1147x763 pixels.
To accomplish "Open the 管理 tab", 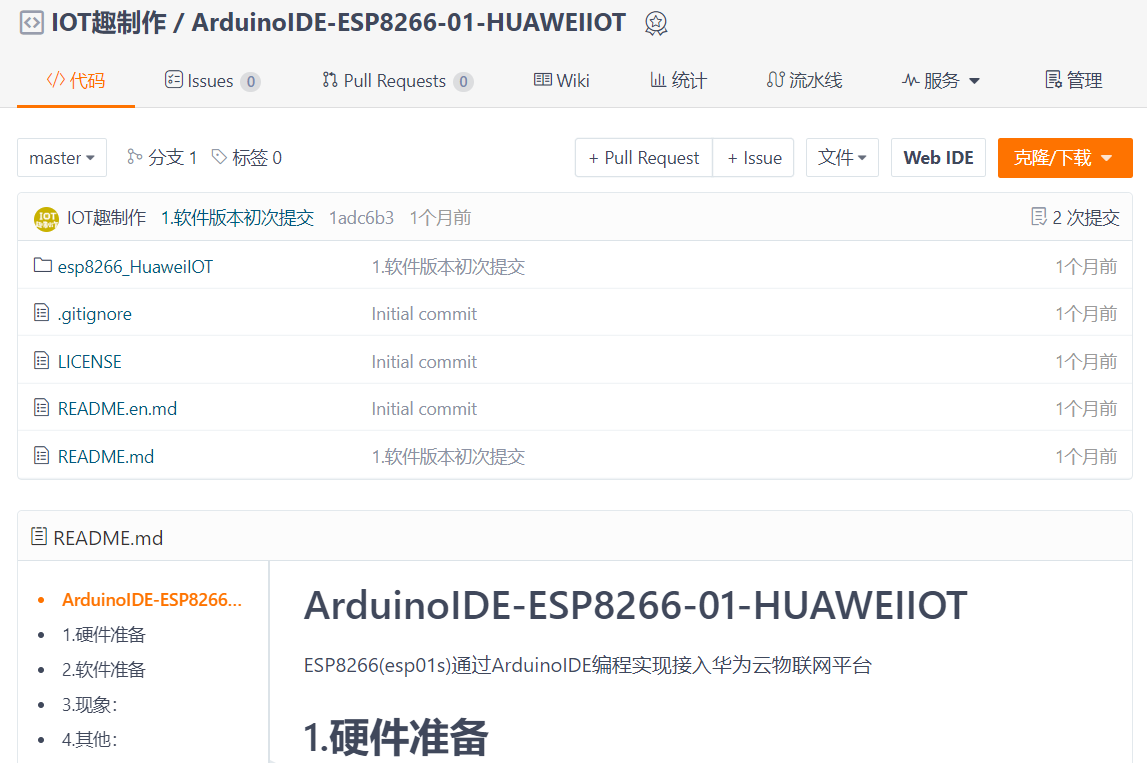I will 1073,80.
